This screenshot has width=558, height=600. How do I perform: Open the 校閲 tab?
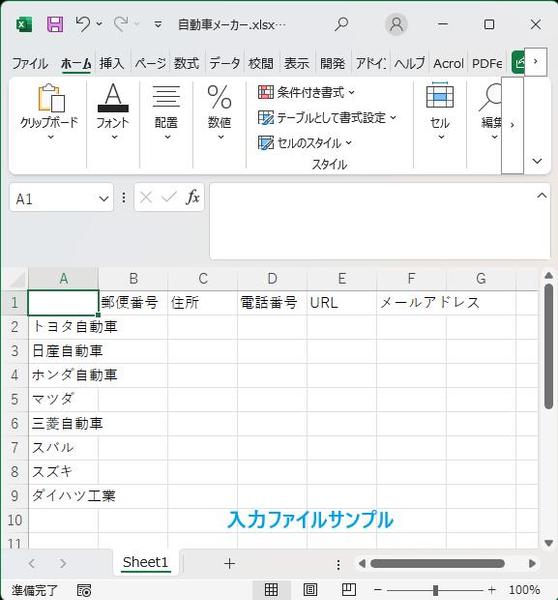click(x=261, y=64)
